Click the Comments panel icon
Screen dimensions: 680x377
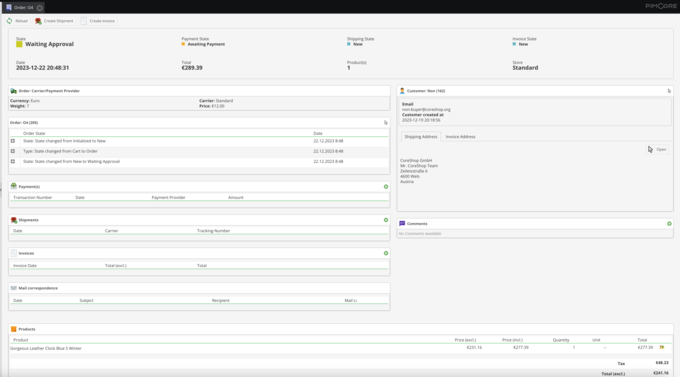coord(402,223)
